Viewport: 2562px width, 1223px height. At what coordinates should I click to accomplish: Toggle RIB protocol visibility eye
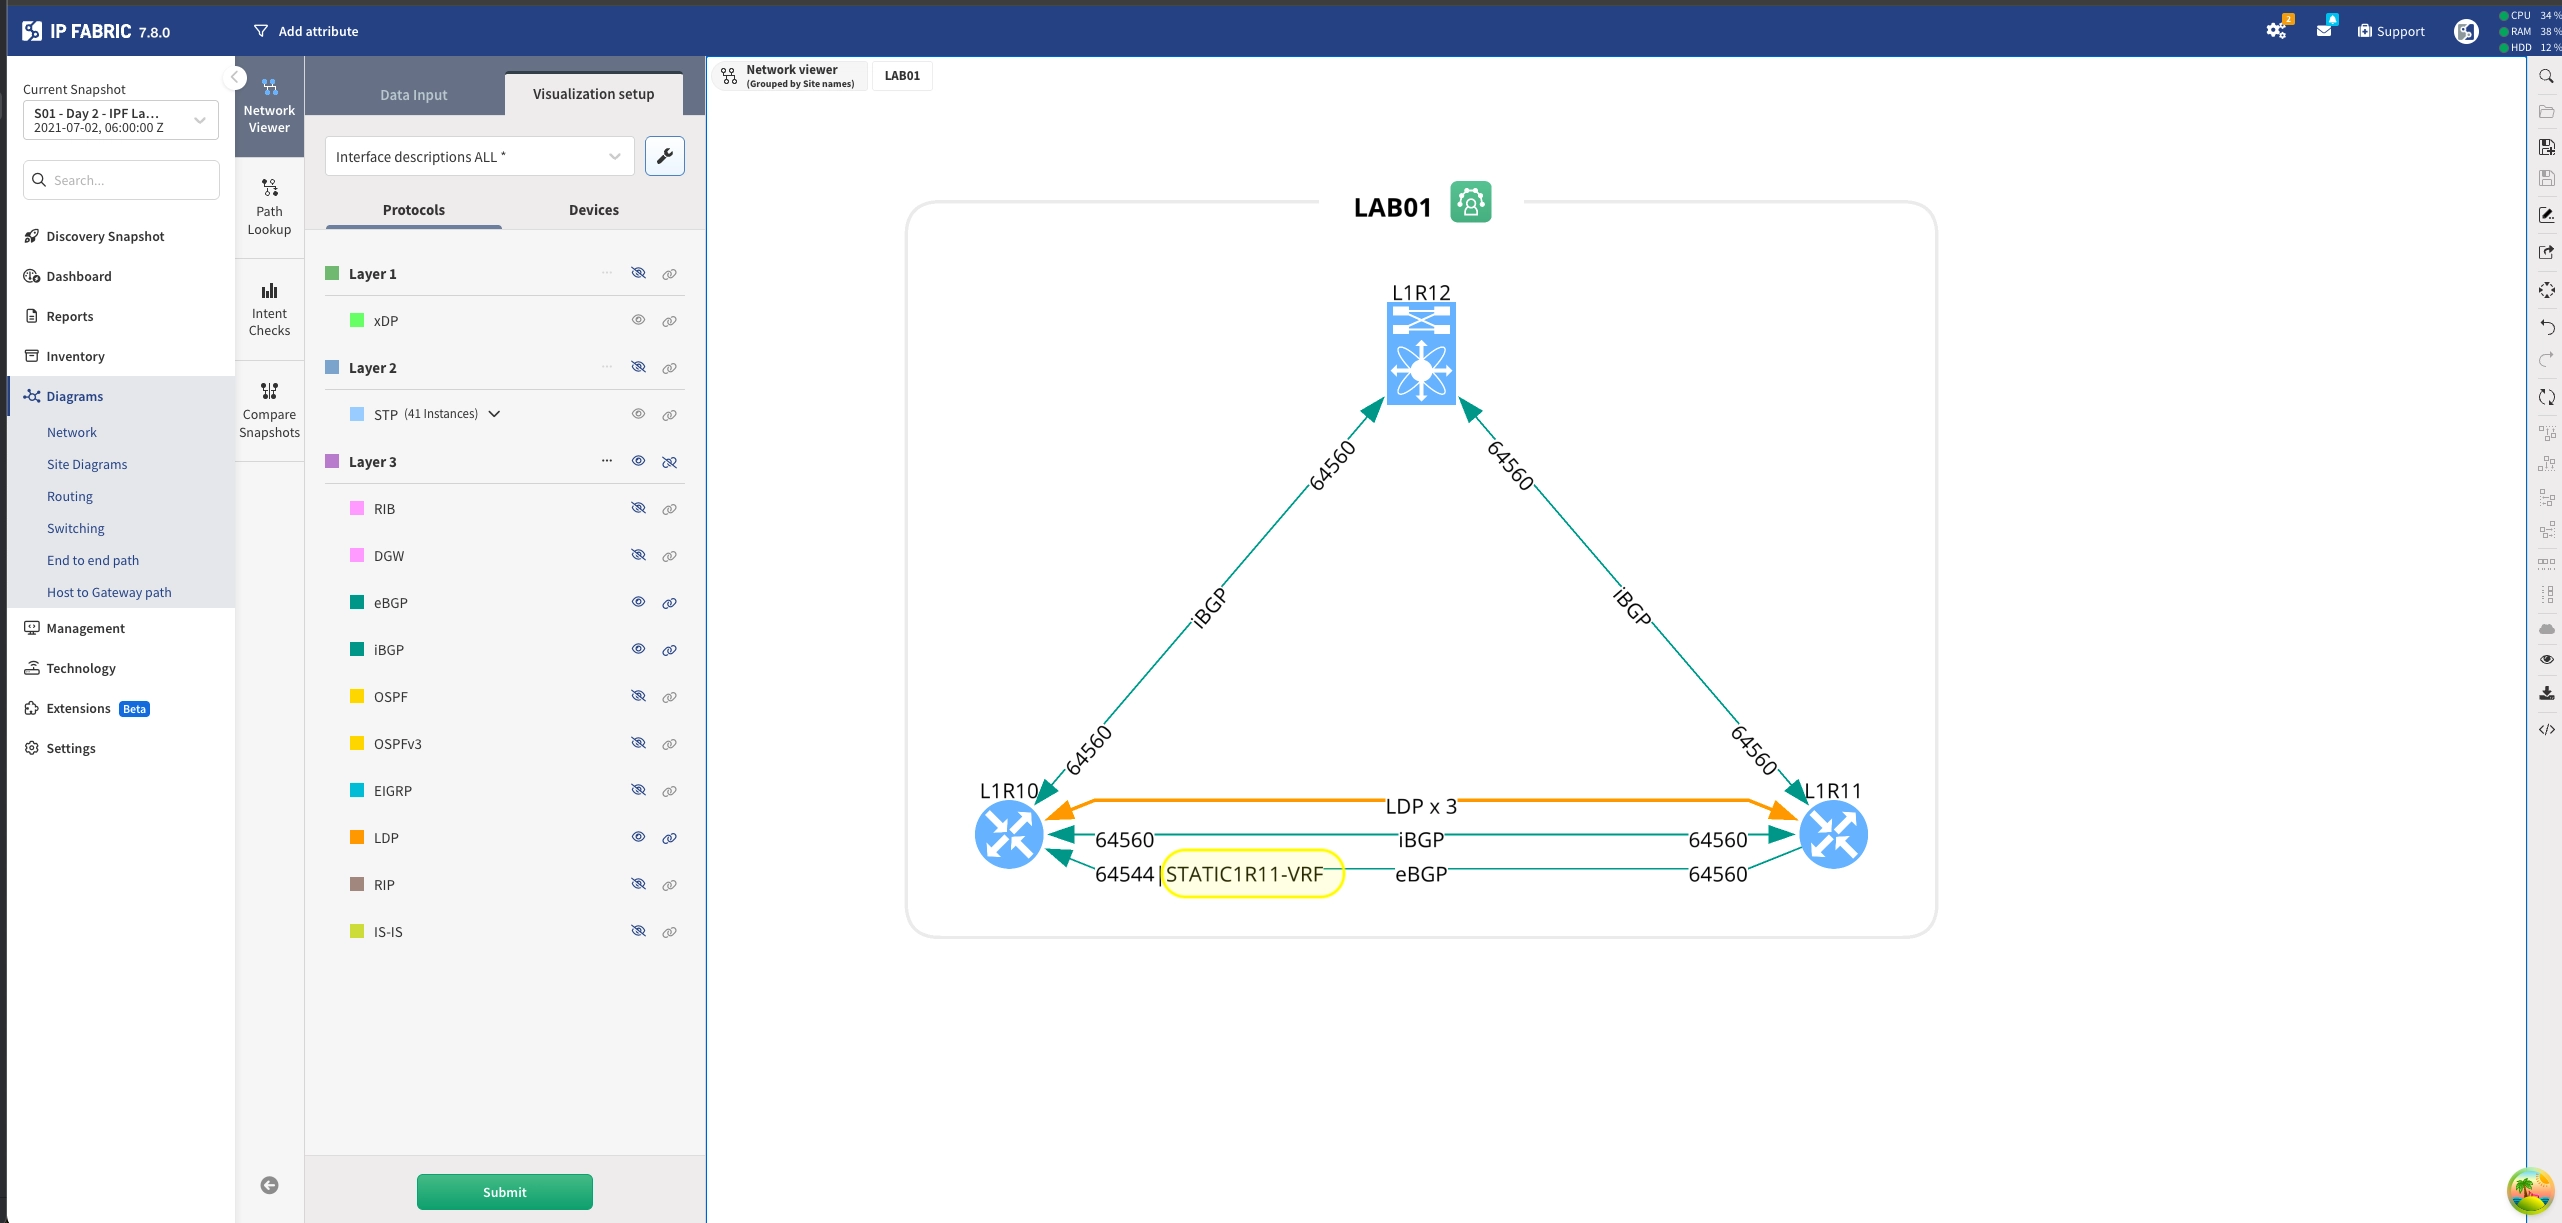coord(638,508)
